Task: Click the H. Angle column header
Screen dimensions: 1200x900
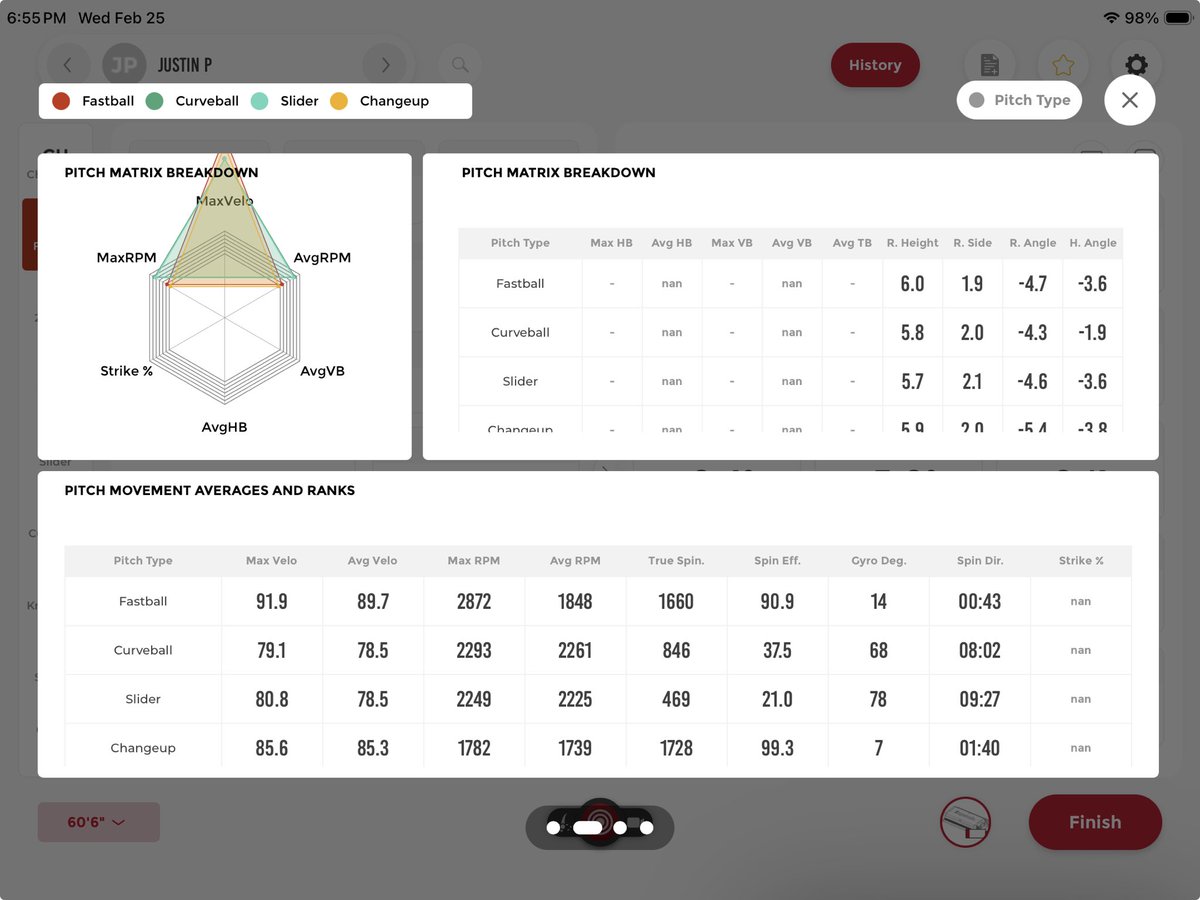Action: (1092, 243)
